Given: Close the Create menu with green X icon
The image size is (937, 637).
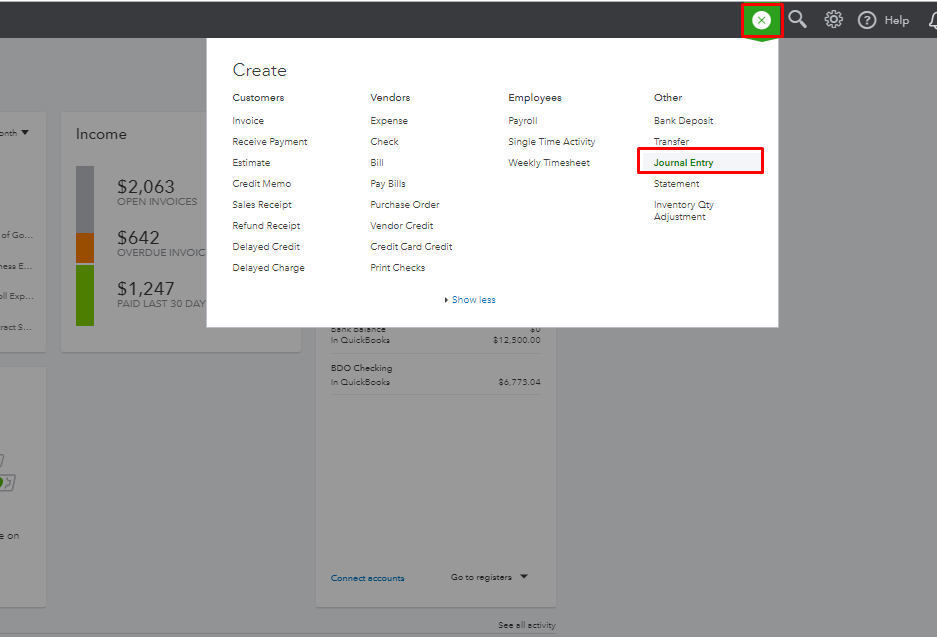Looking at the screenshot, I should pyautogui.click(x=762, y=20).
